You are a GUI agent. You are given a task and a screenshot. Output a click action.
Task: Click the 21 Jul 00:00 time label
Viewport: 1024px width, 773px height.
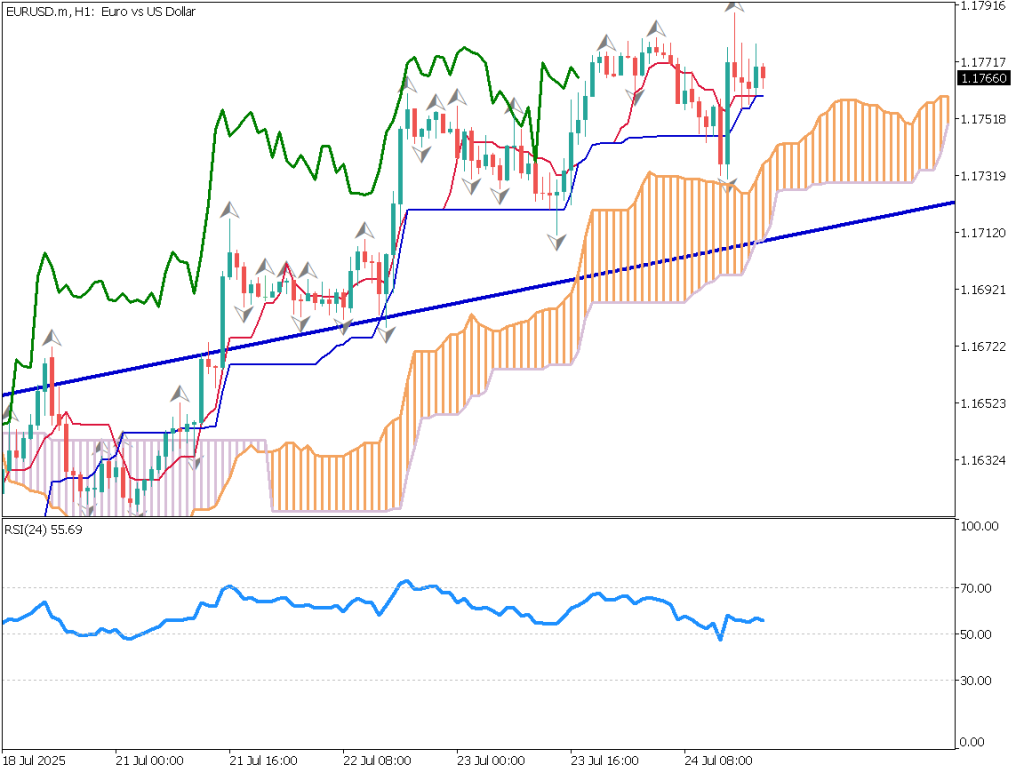click(148, 761)
